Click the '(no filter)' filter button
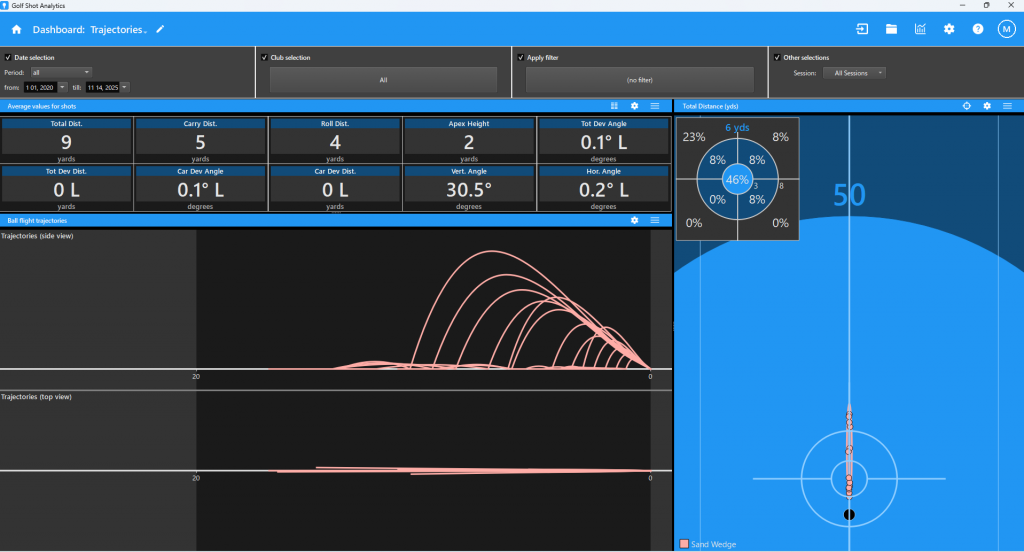The image size is (1024, 552). click(640, 80)
